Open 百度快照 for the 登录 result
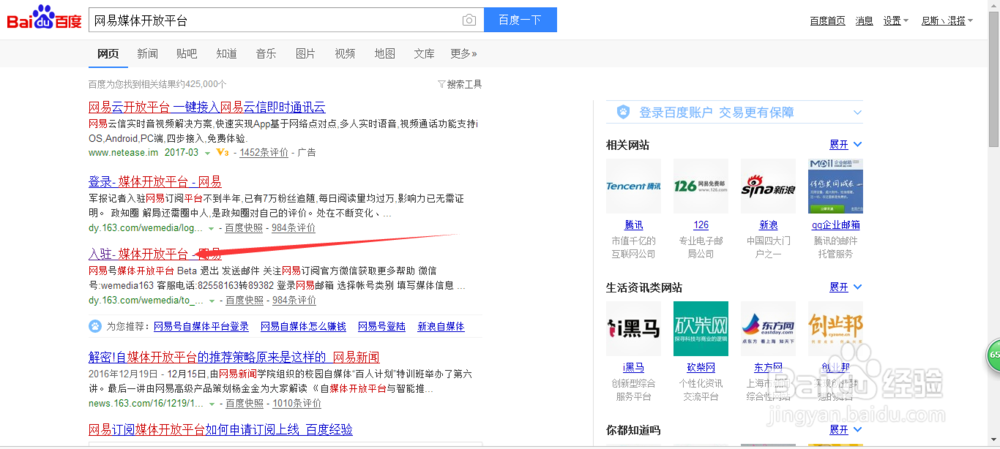Screen dimensions: 1000x449 (245, 228)
